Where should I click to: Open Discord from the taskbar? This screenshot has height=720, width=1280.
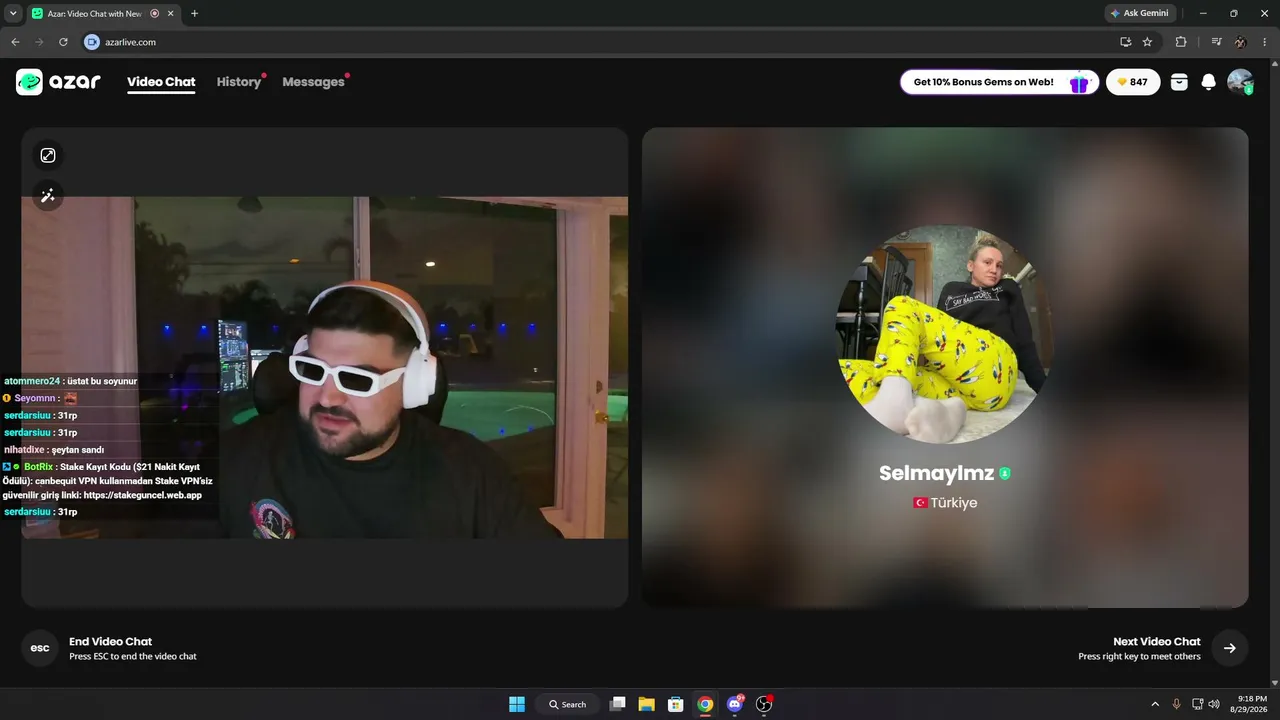point(735,704)
